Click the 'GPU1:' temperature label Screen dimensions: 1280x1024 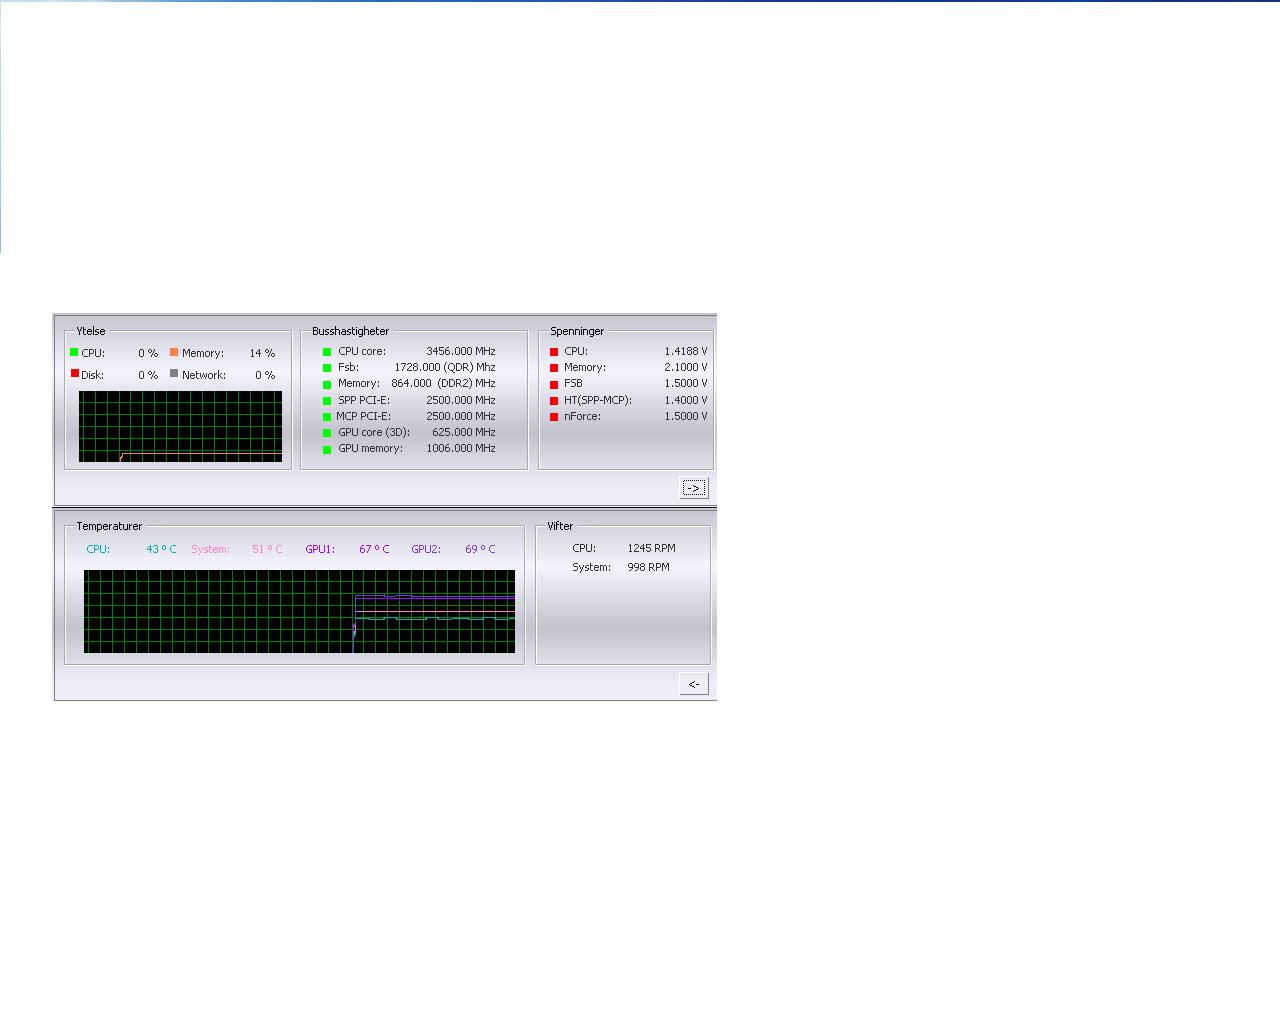(320, 549)
